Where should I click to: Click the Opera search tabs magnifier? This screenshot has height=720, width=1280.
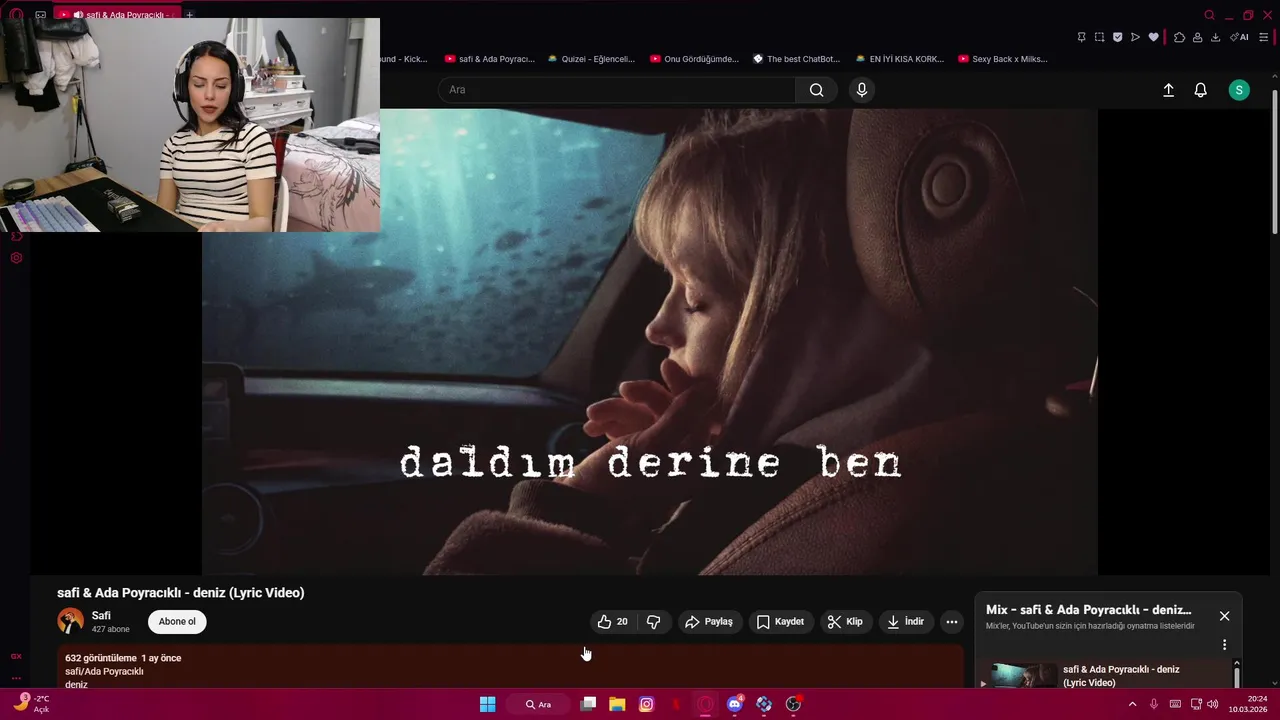pos(1209,15)
